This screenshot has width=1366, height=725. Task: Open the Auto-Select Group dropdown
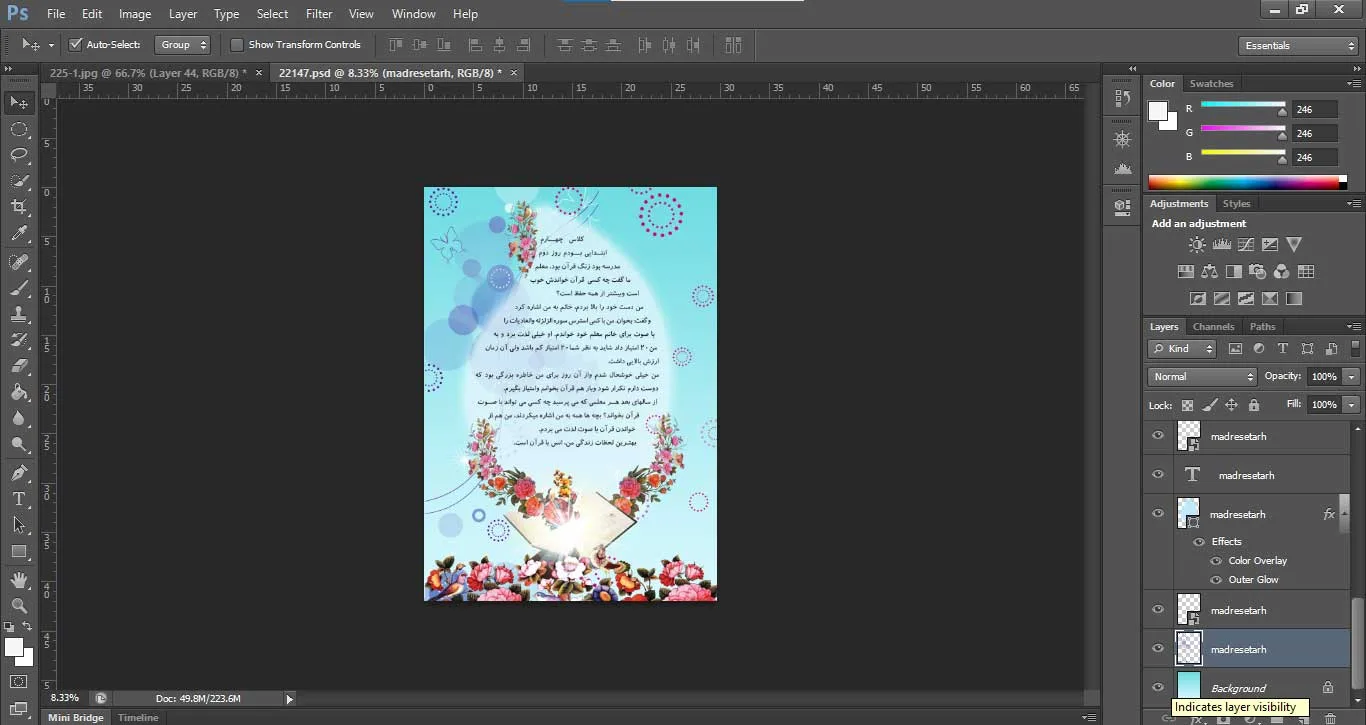coord(184,44)
